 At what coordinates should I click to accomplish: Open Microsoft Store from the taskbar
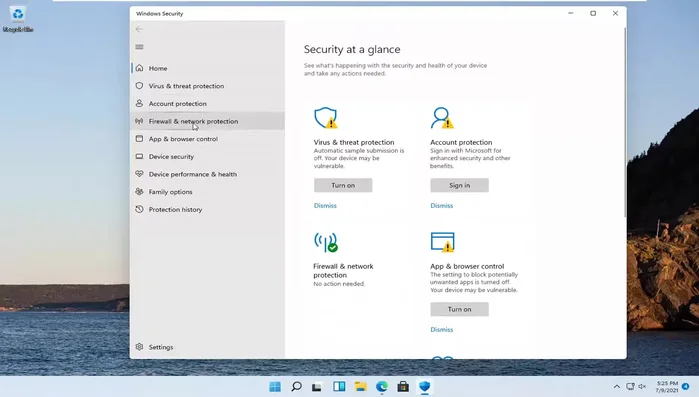point(403,386)
